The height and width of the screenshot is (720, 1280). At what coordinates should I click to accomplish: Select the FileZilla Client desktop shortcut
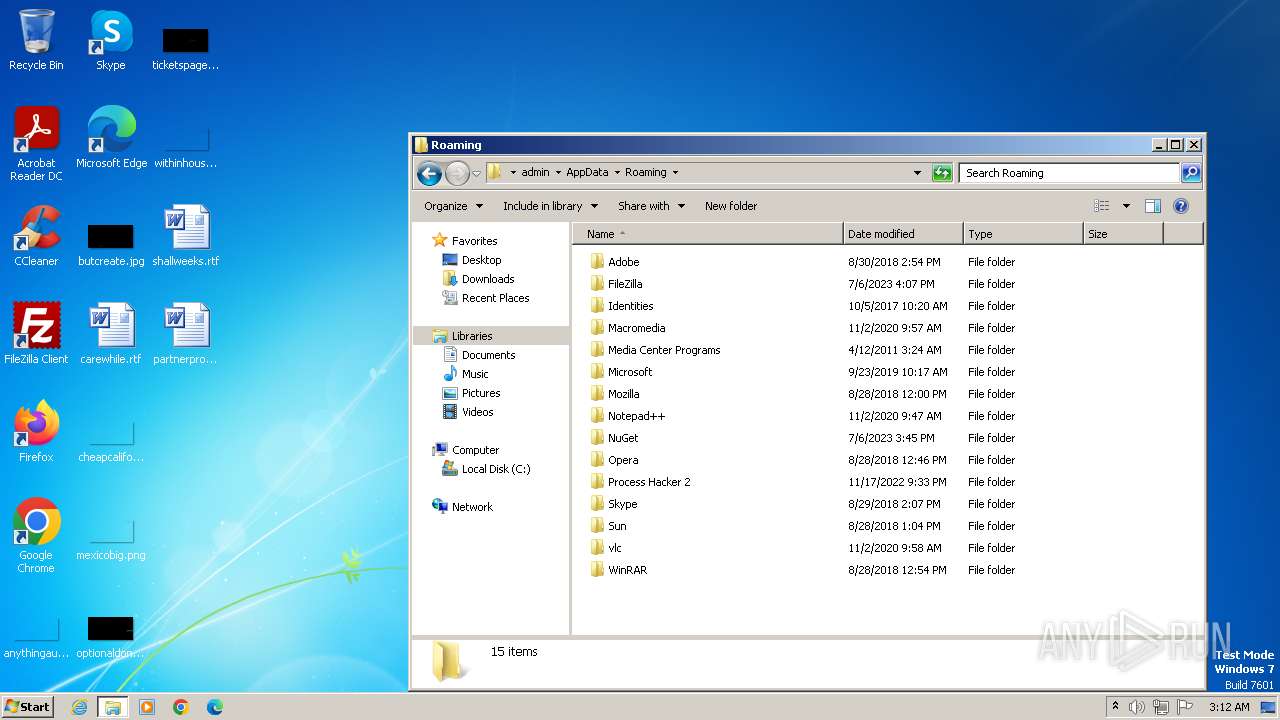click(x=36, y=333)
